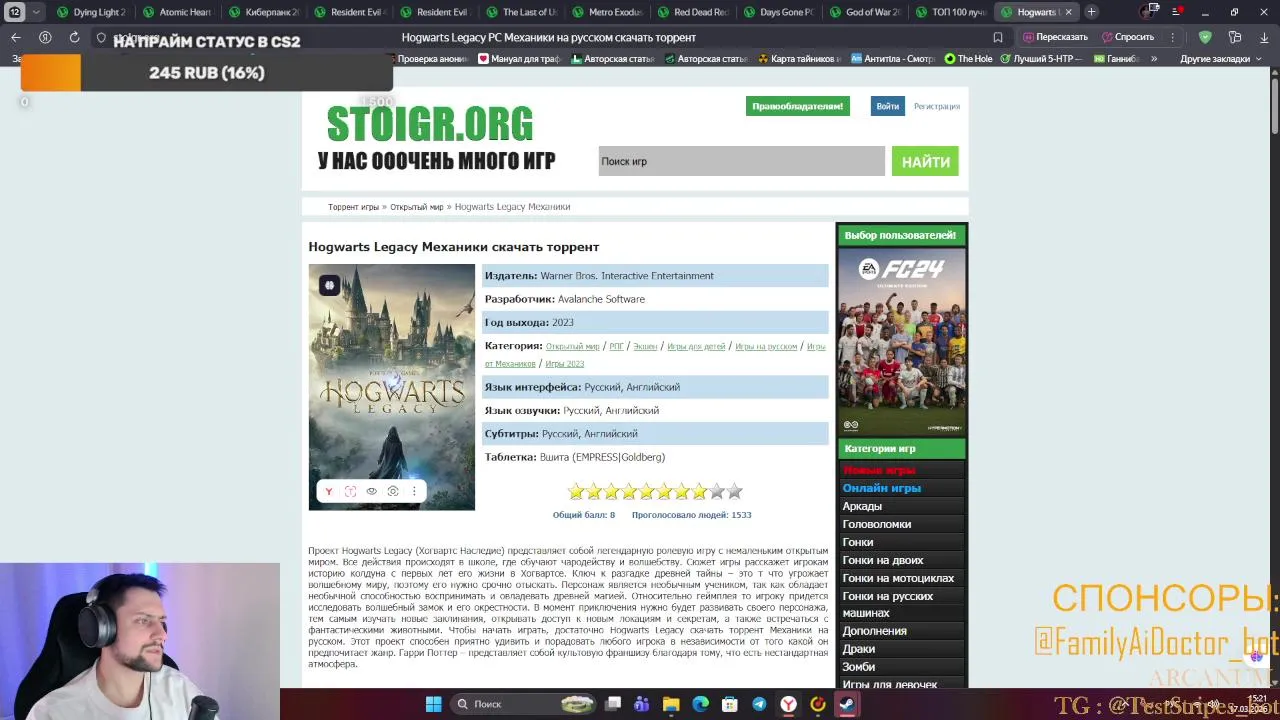The width and height of the screenshot is (1280, 720).
Task: Open a new browser tab with the plus icon
Action: tap(1091, 12)
